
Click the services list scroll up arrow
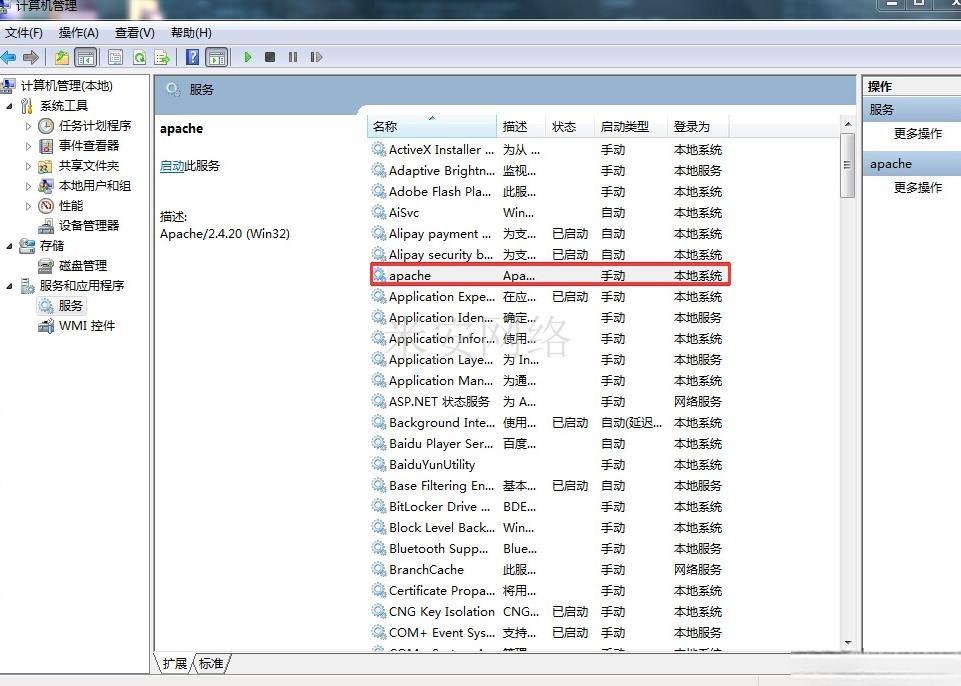tap(848, 124)
